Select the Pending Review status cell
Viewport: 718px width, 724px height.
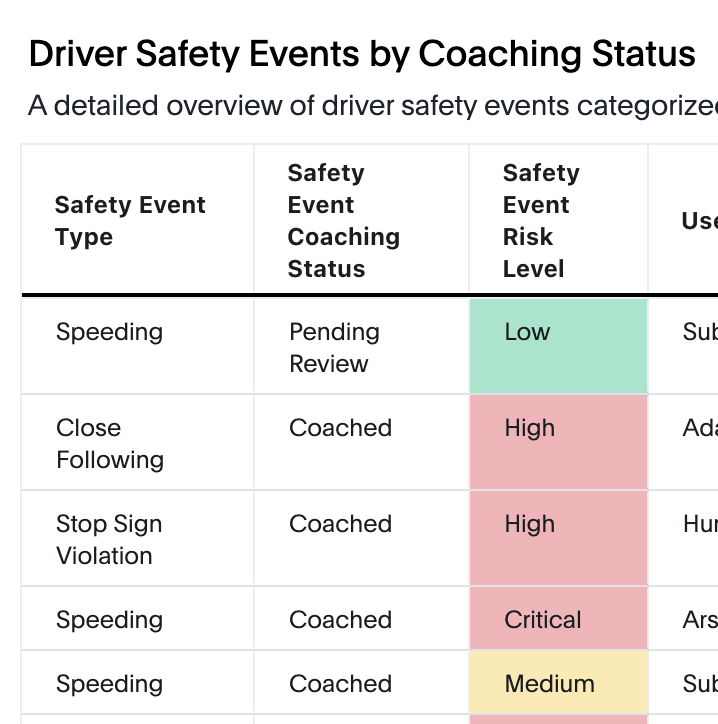pyautogui.click(x=334, y=347)
